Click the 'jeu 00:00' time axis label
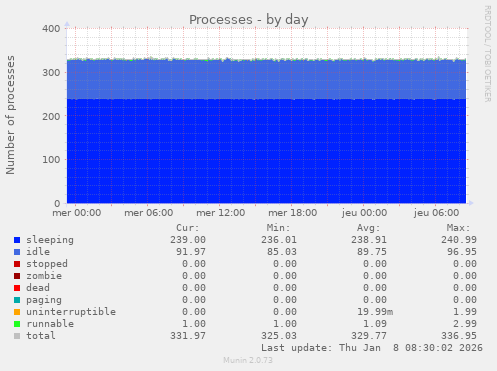This screenshot has width=497, height=371. 365,213
